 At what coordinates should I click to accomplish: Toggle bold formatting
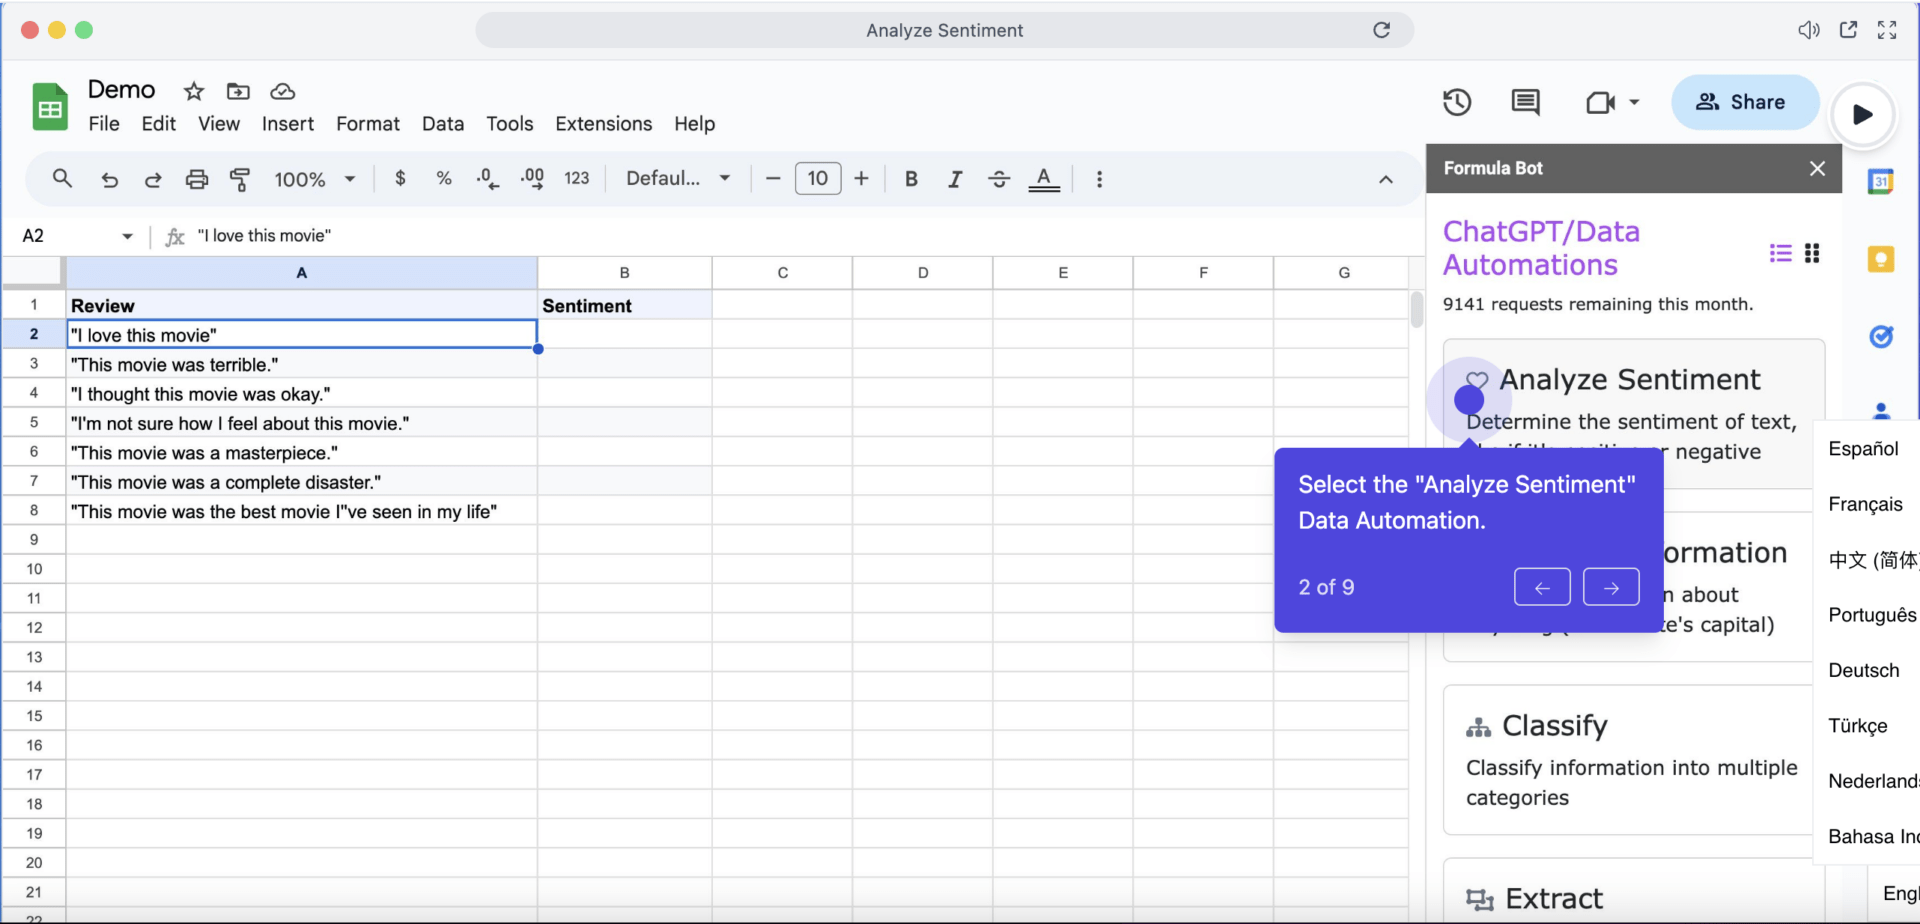click(911, 178)
